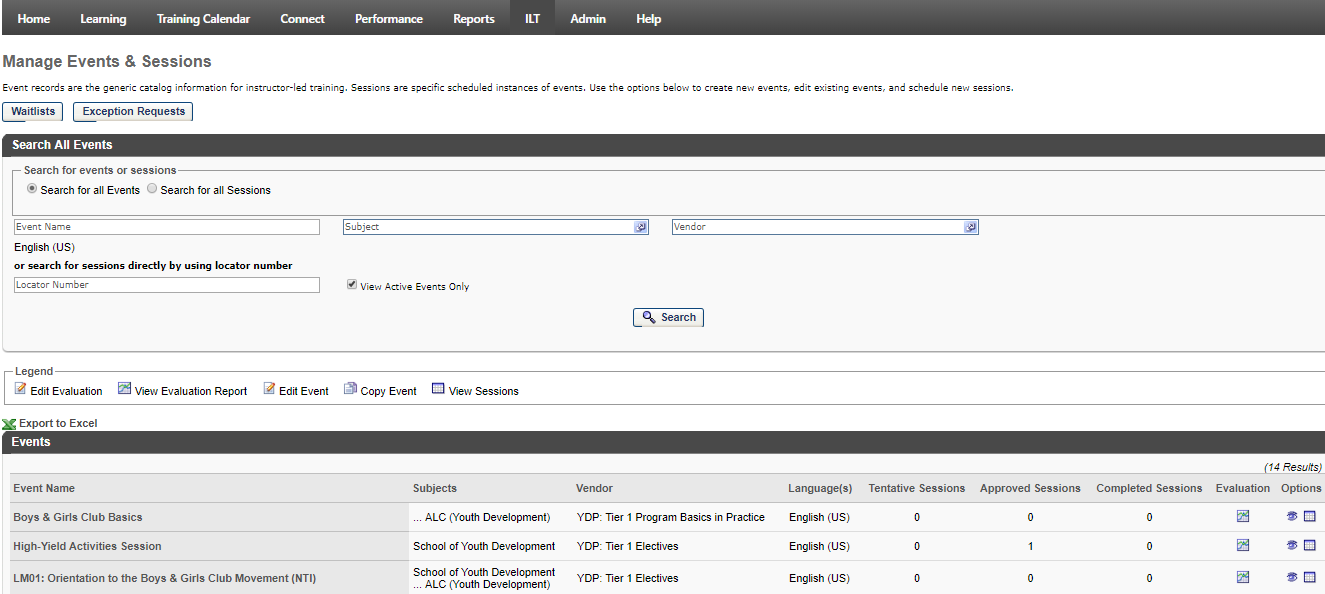Uncheck View Active Events Only

352,283
